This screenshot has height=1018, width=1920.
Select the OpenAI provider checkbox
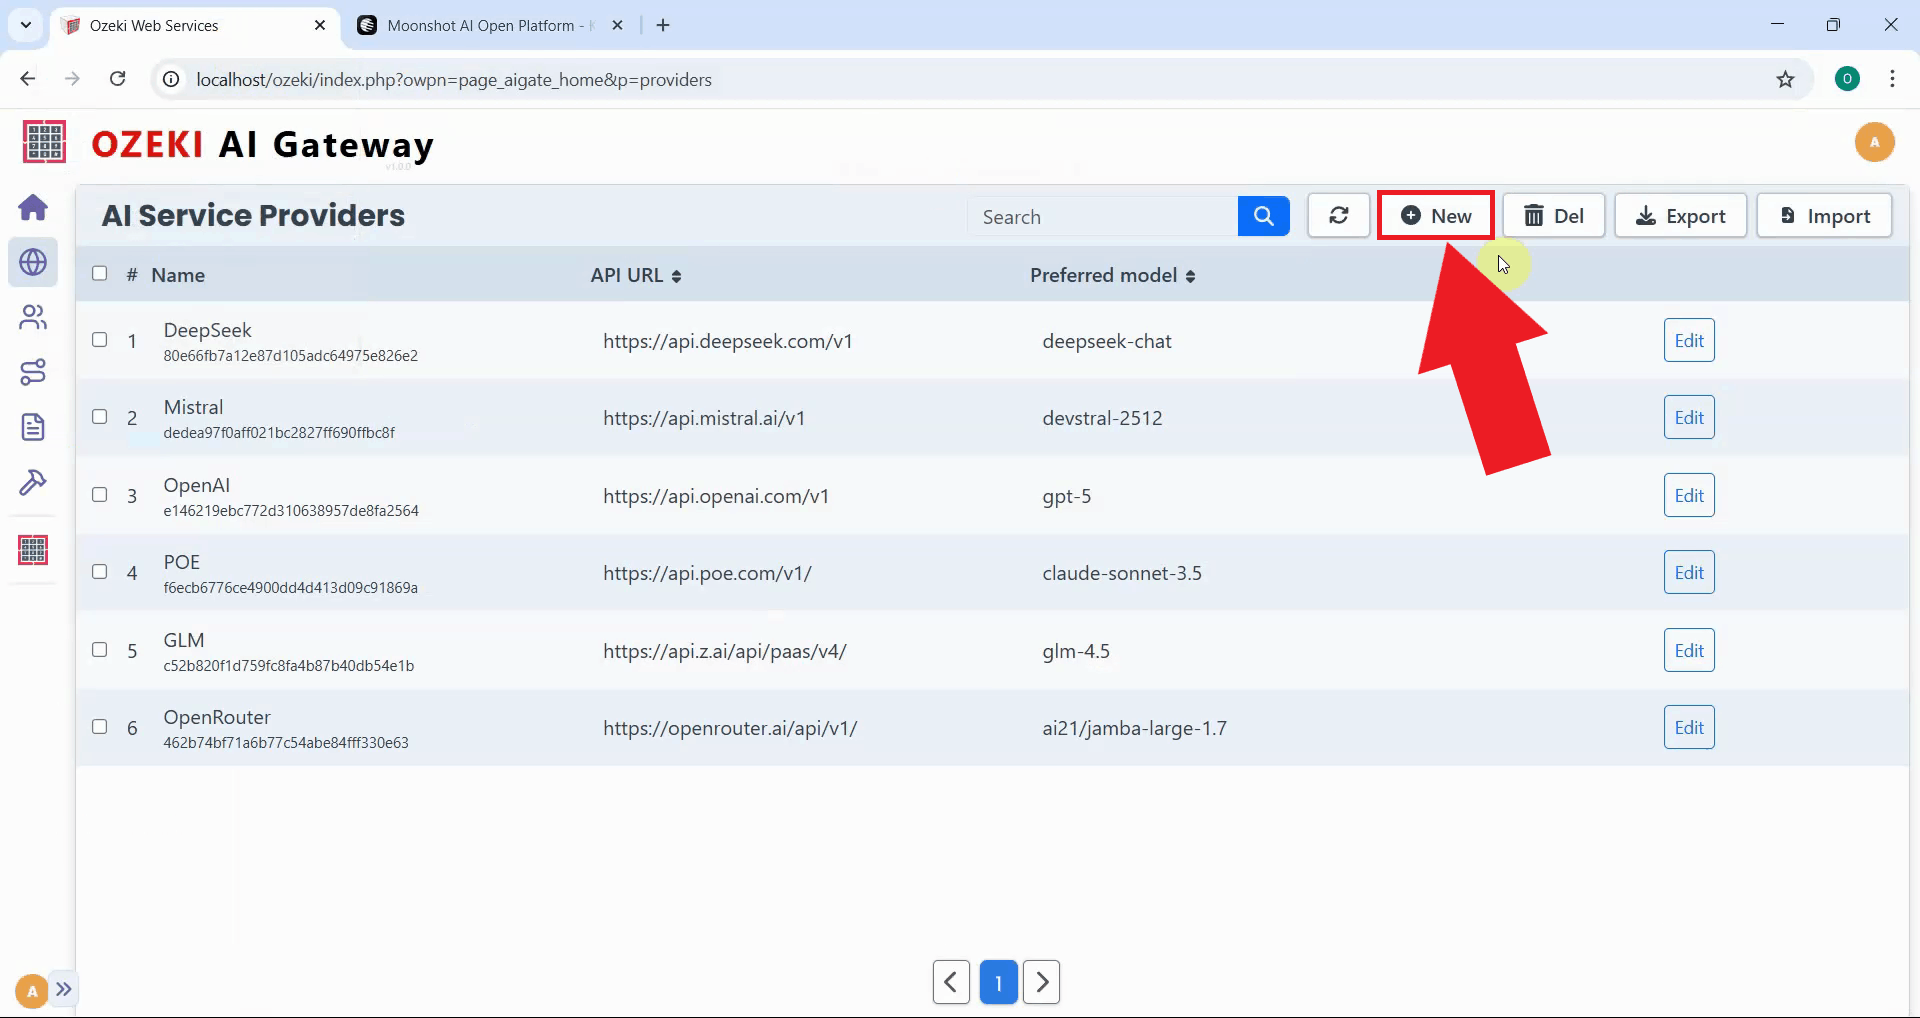100,495
